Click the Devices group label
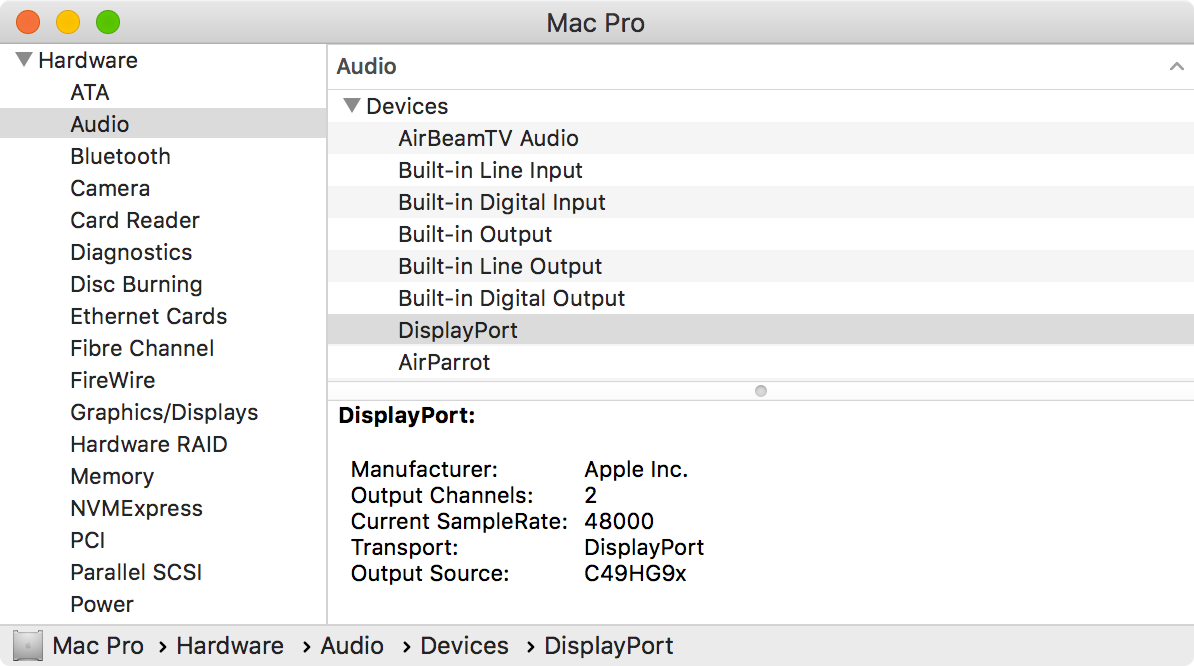1194x666 pixels. 407,106
